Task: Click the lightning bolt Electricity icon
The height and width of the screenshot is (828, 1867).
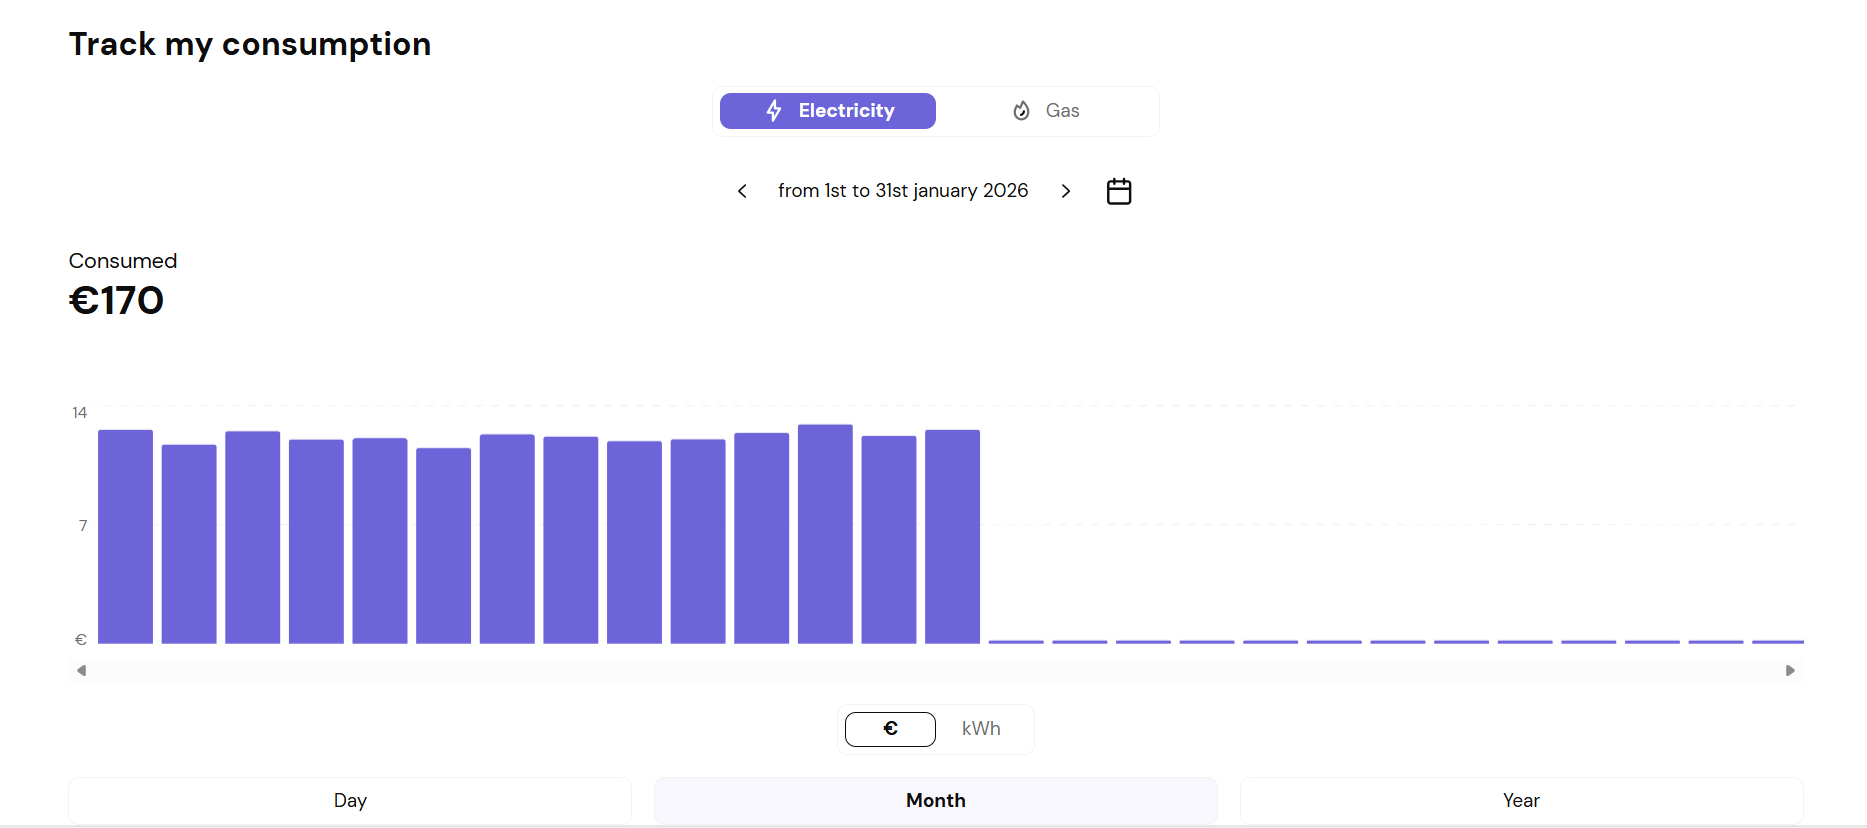Action: [x=774, y=111]
